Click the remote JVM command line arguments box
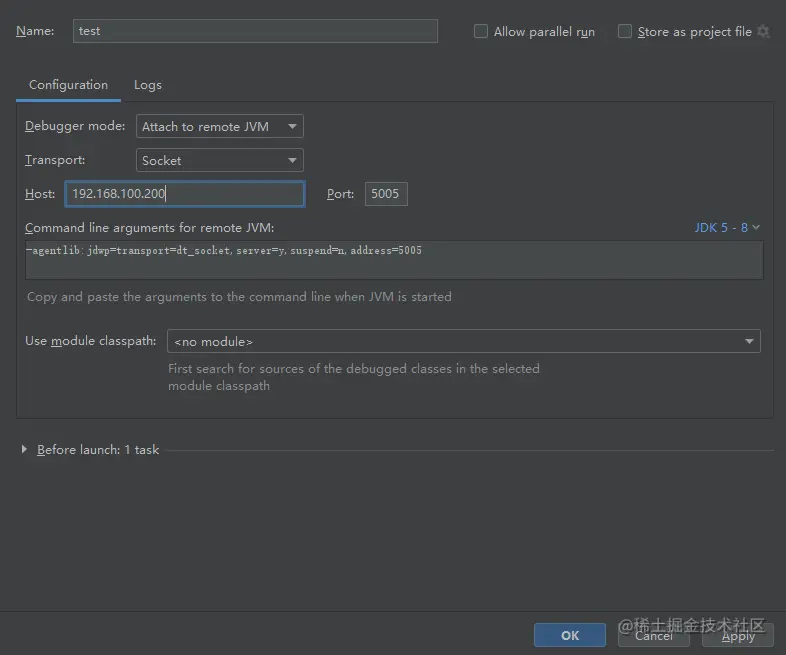The width and height of the screenshot is (786, 655). point(395,260)
